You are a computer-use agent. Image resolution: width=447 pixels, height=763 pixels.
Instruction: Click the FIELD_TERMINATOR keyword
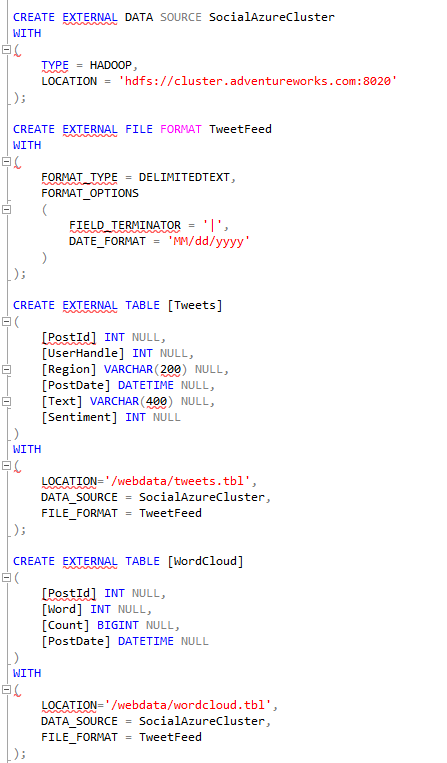coord(125,225)
